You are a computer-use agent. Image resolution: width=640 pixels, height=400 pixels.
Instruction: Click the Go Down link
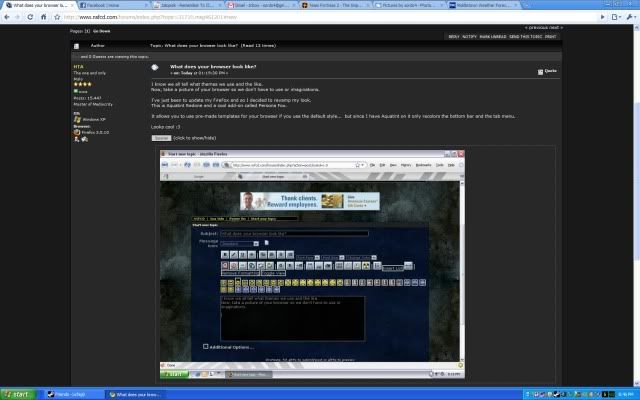coord(101,31)
